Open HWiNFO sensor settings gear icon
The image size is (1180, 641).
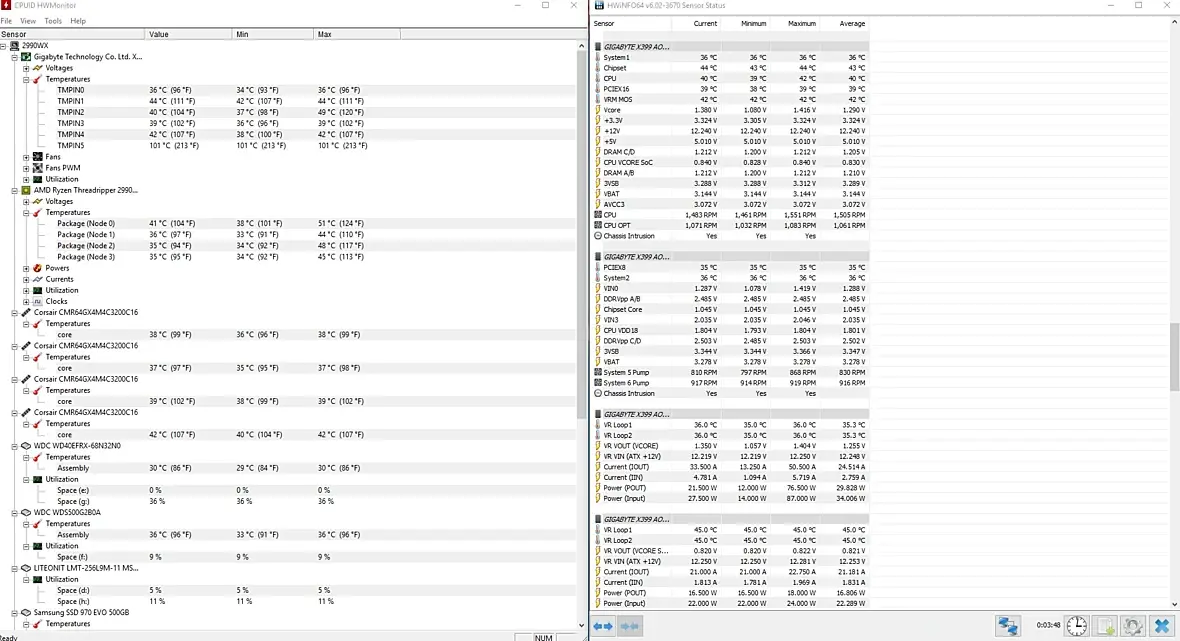1133,625
